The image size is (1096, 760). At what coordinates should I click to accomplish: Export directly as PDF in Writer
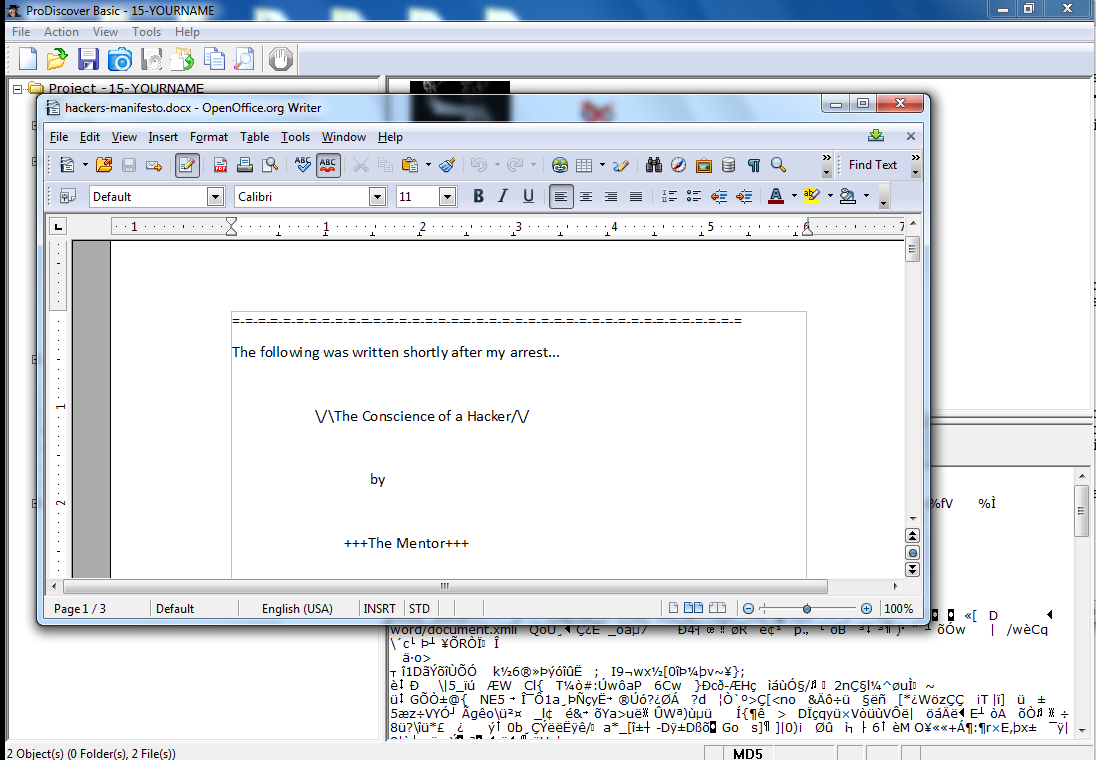coord(220,165)
